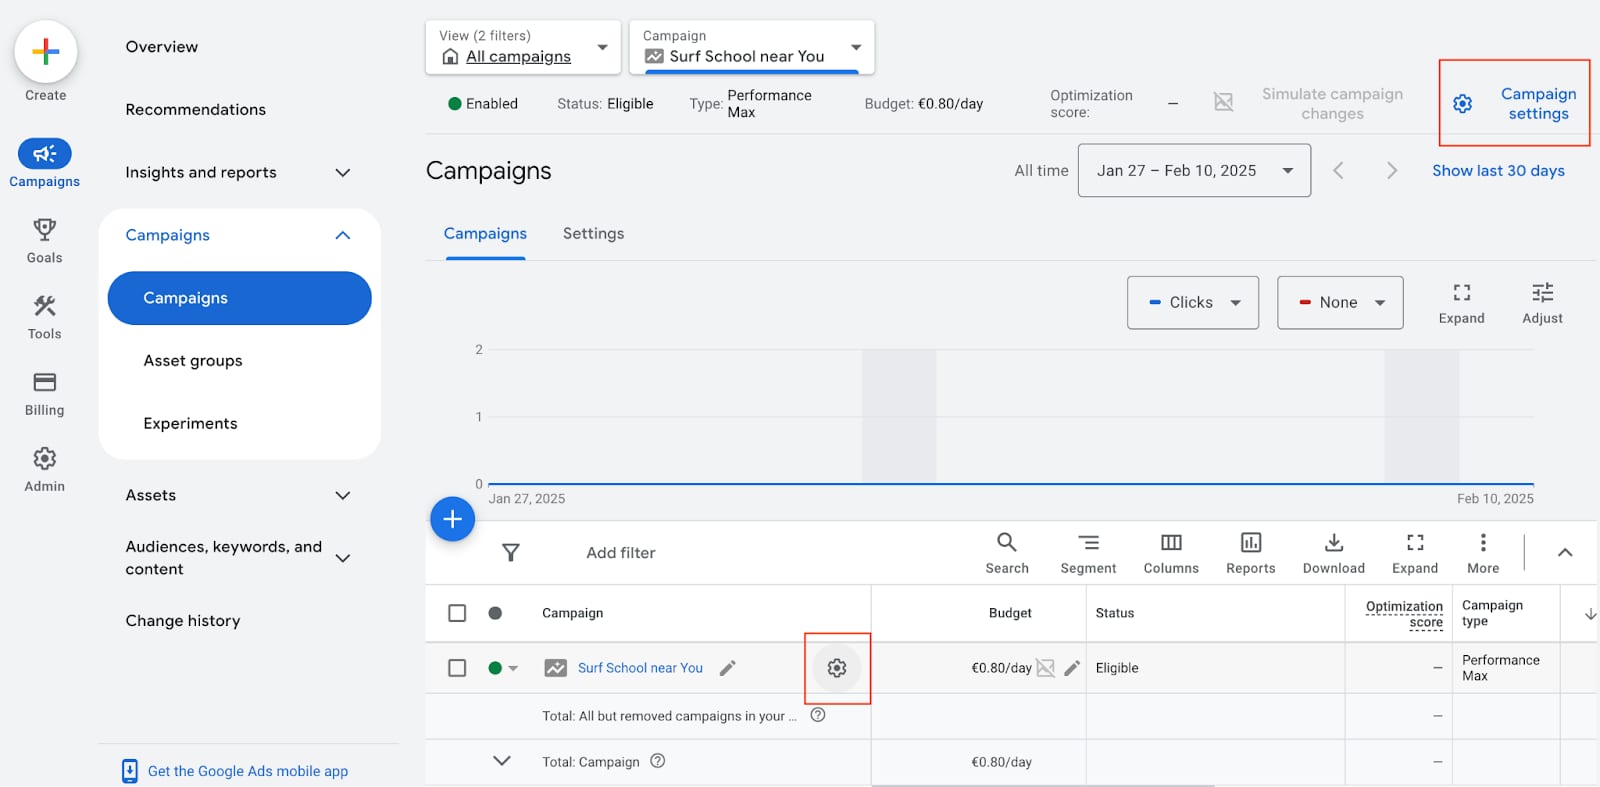The height and width of the screenshot is (787, 1600).
Task: Expand the Assets section
Action: pos(342,496)
